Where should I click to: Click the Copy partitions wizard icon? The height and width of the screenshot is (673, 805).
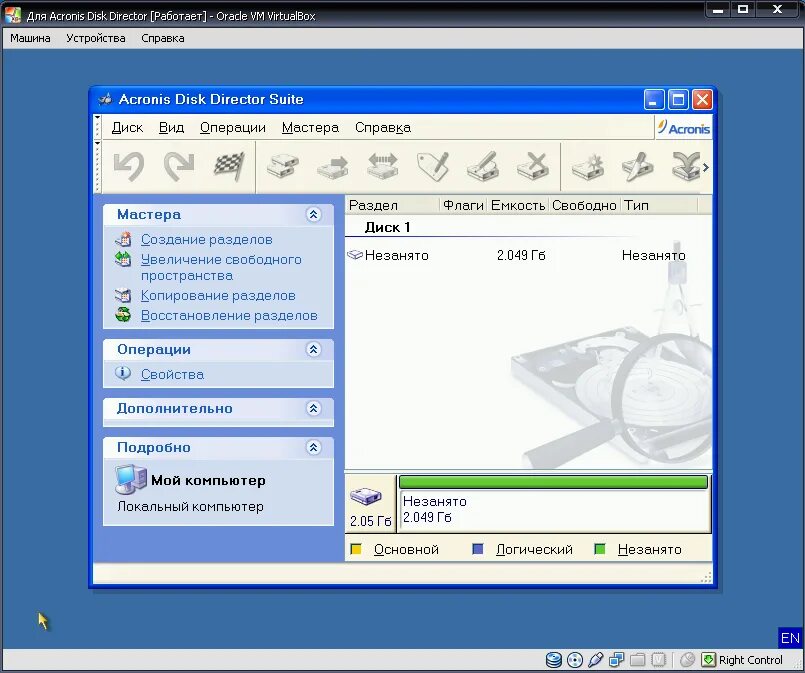coord(123,295)
